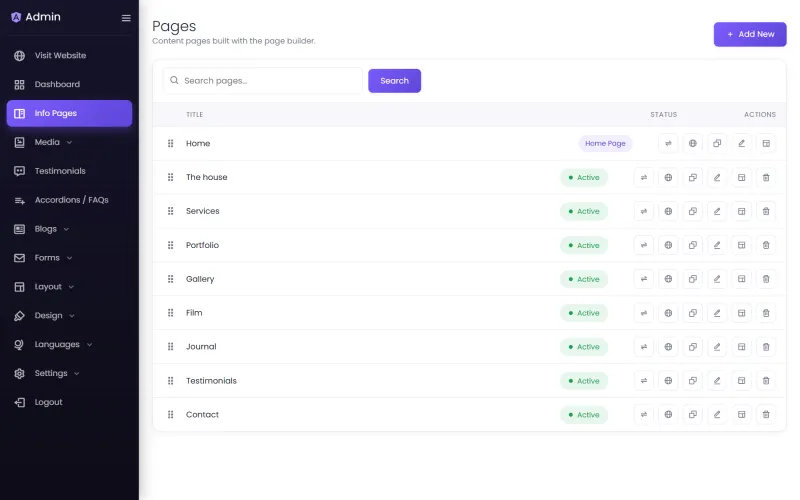Click the Add New button
800x500 pixels.
pos(749,34)
